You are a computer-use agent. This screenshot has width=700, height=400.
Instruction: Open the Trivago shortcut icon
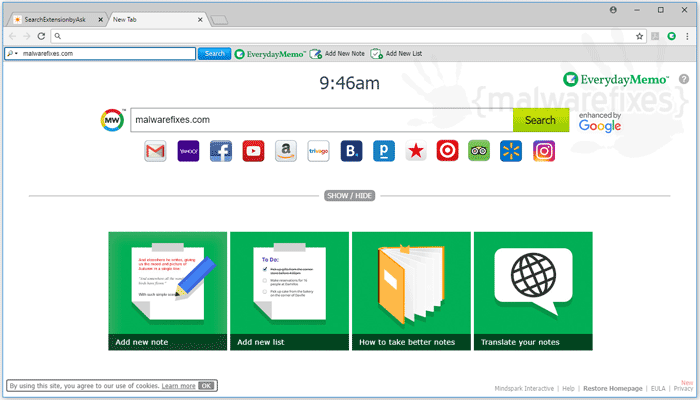pos(318,151)
